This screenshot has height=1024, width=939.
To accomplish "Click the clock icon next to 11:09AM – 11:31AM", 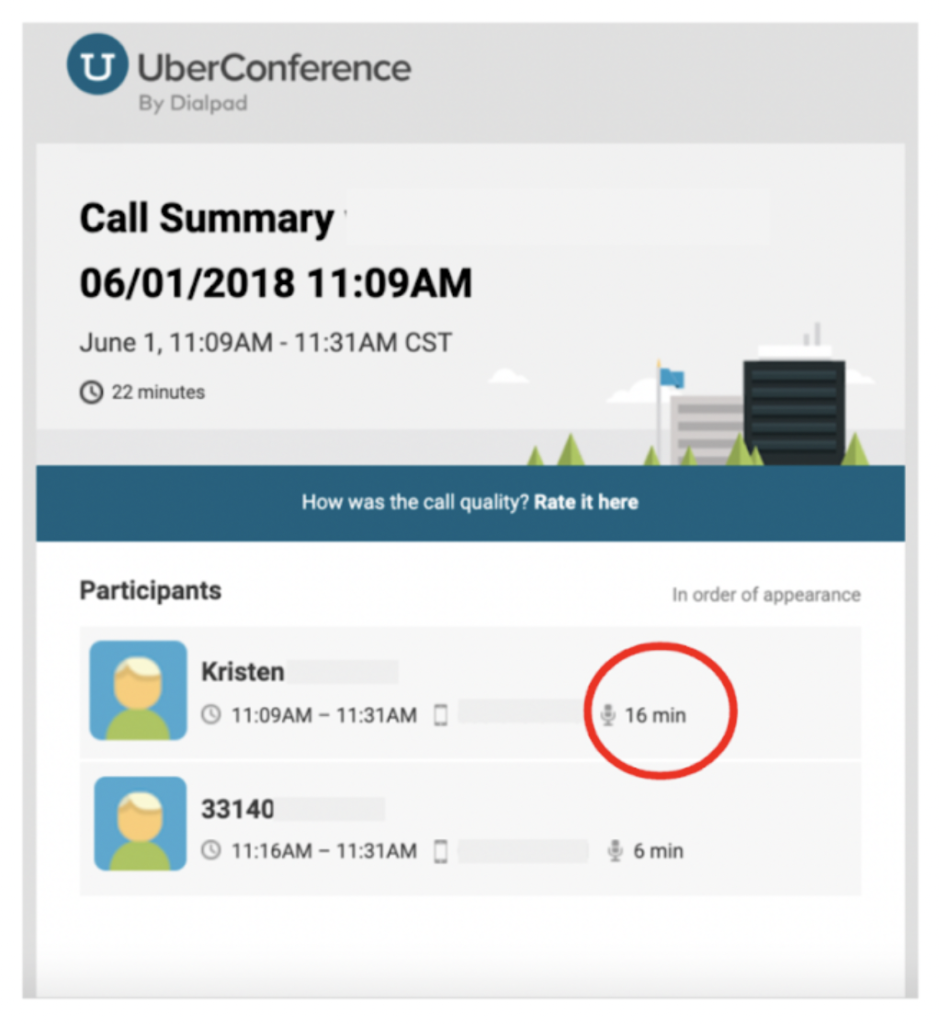I will tap(211, 714).
